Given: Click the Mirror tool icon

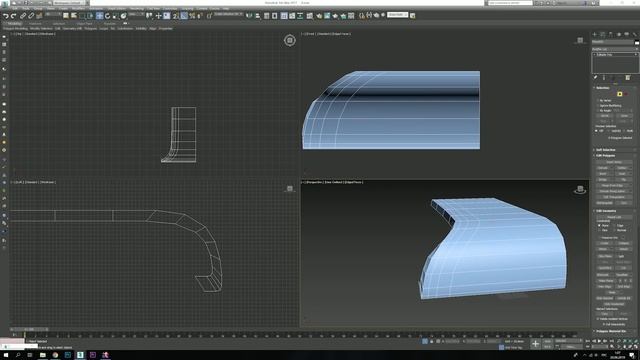Looking at the screenshot, I should pos(249,16).
